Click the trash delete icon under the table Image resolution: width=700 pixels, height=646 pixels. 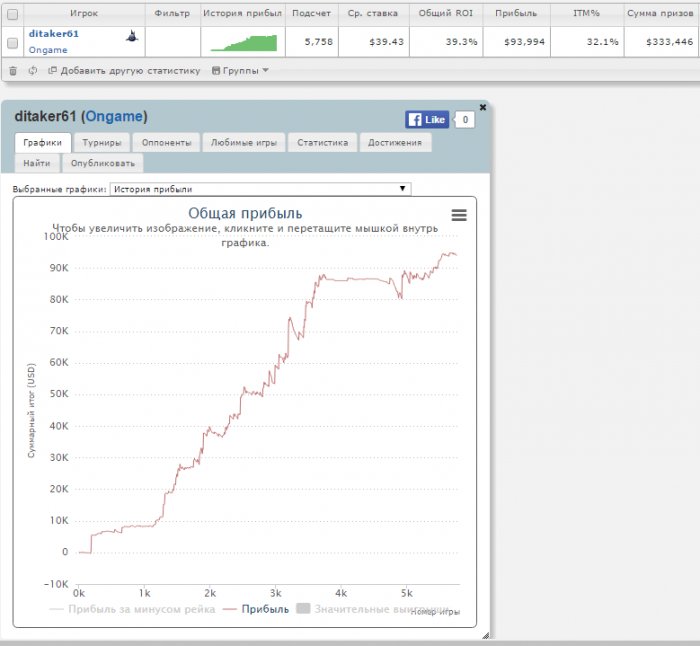[12, 71]
